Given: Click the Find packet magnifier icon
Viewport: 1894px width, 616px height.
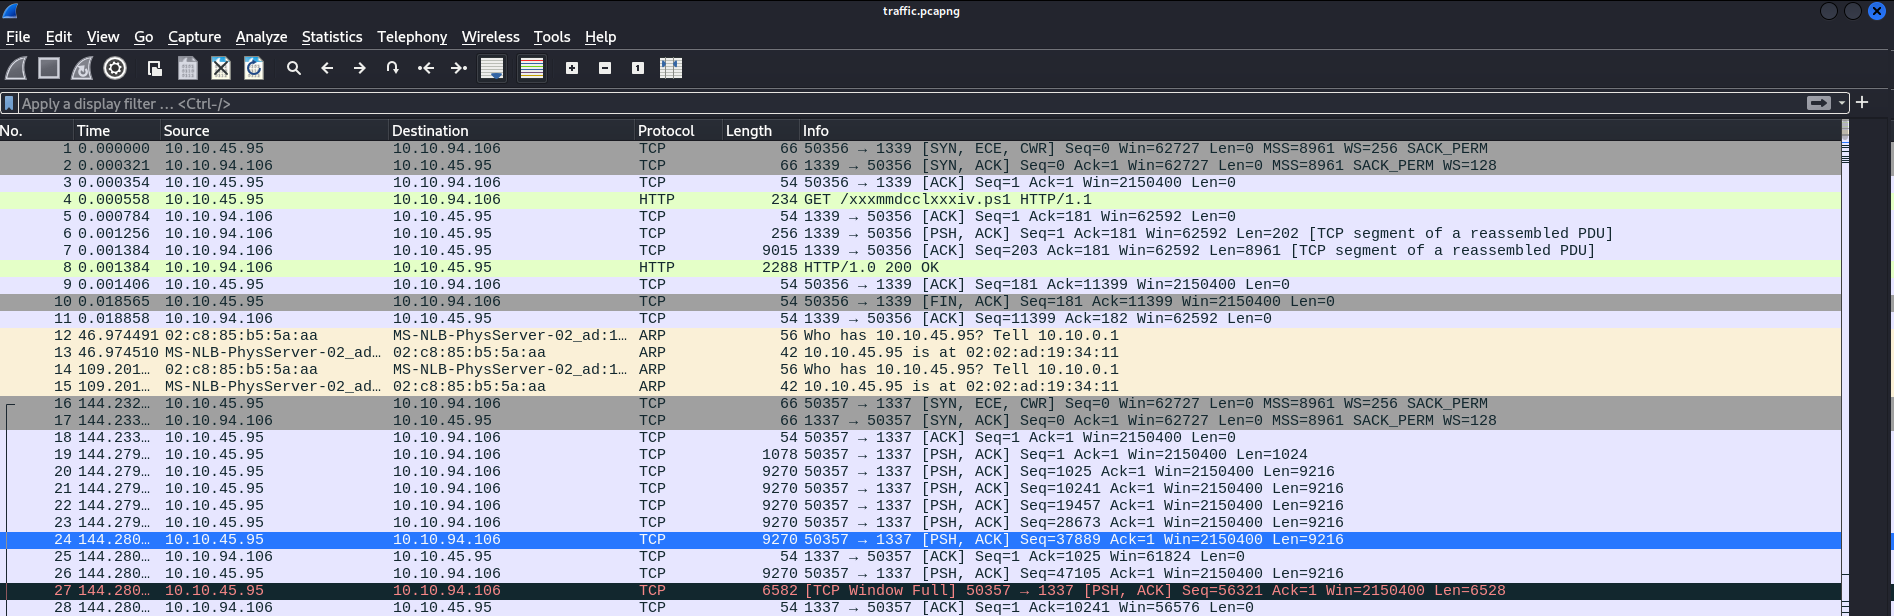Looking at the screenshot, I should pyautogui.click(x=294, y=68).
